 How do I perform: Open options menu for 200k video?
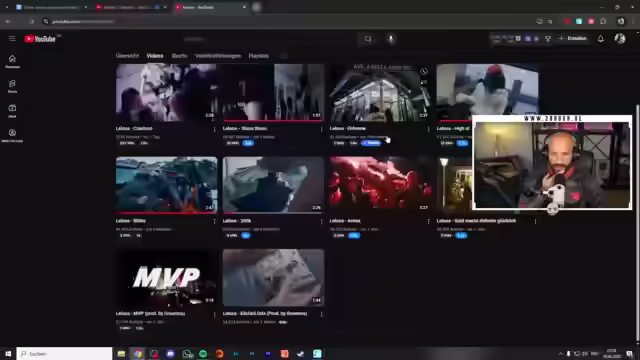click(321, 222)
